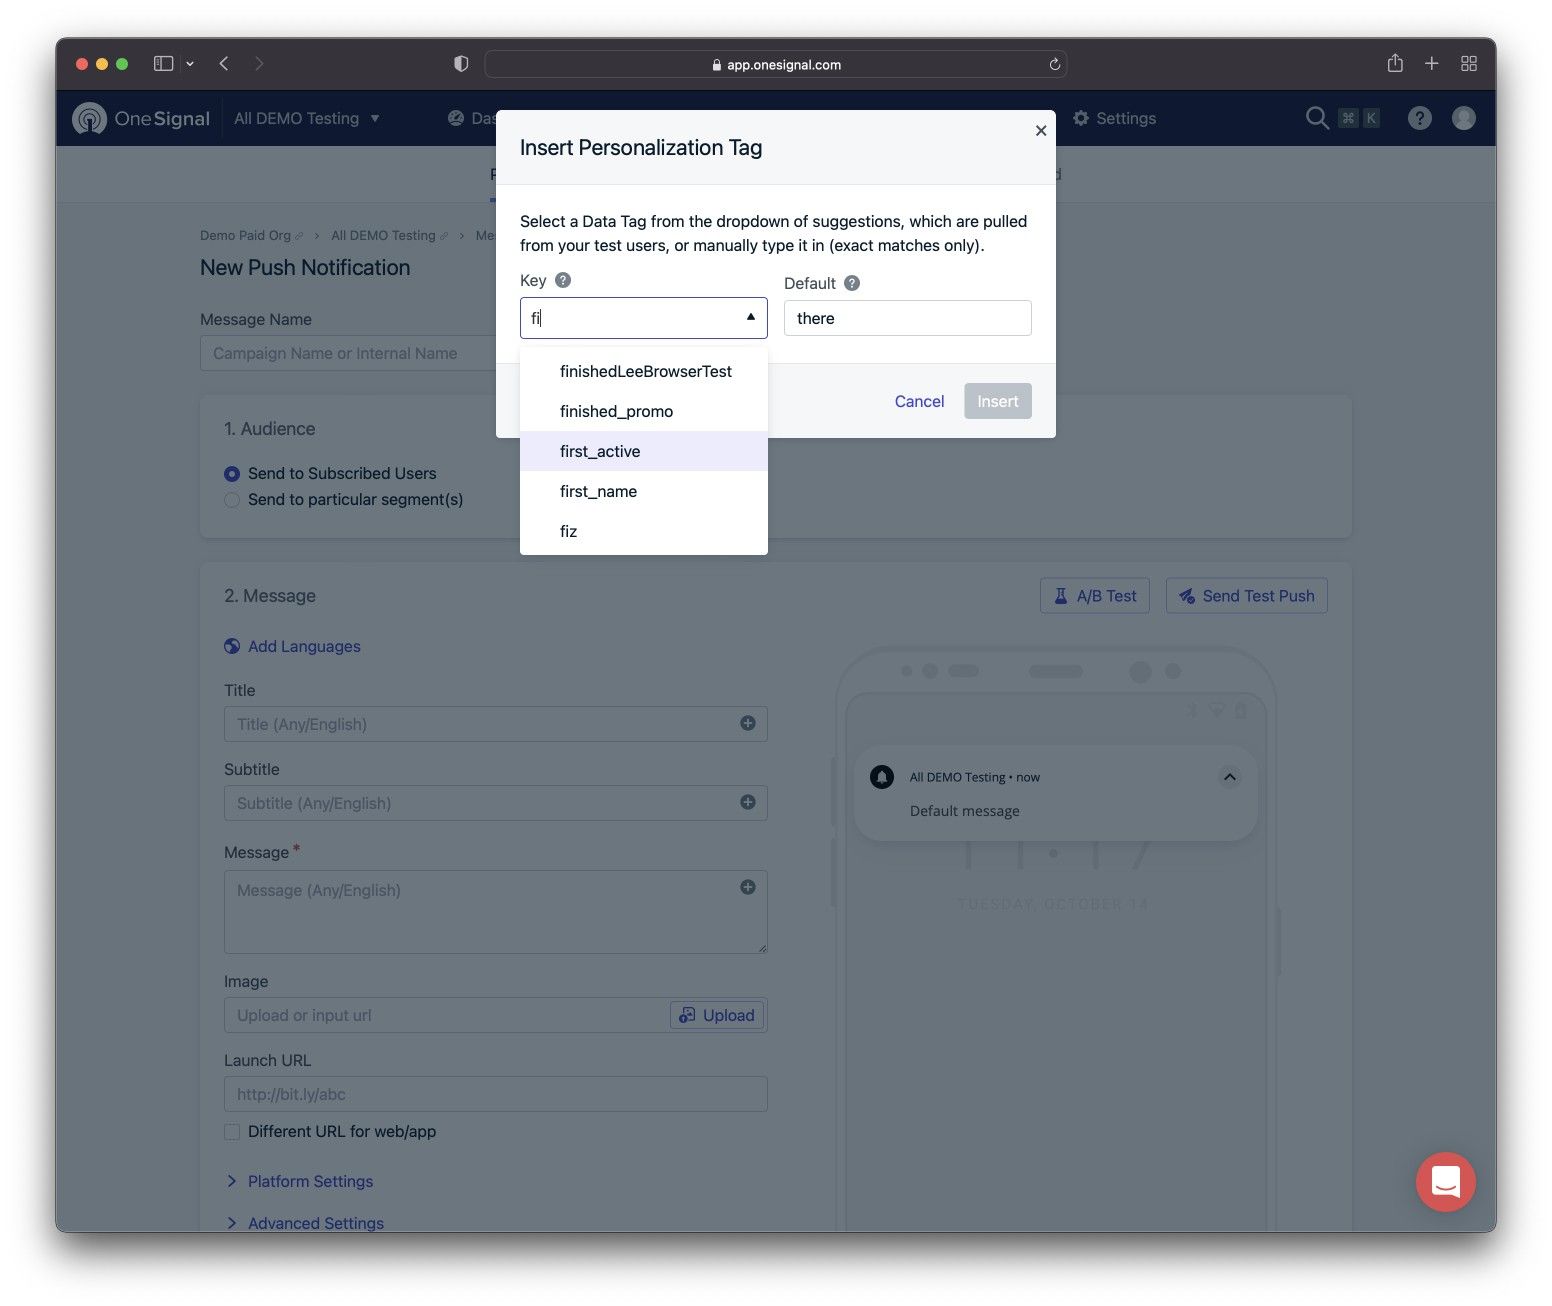Click the search magnifier icon

coord(1317,118)
